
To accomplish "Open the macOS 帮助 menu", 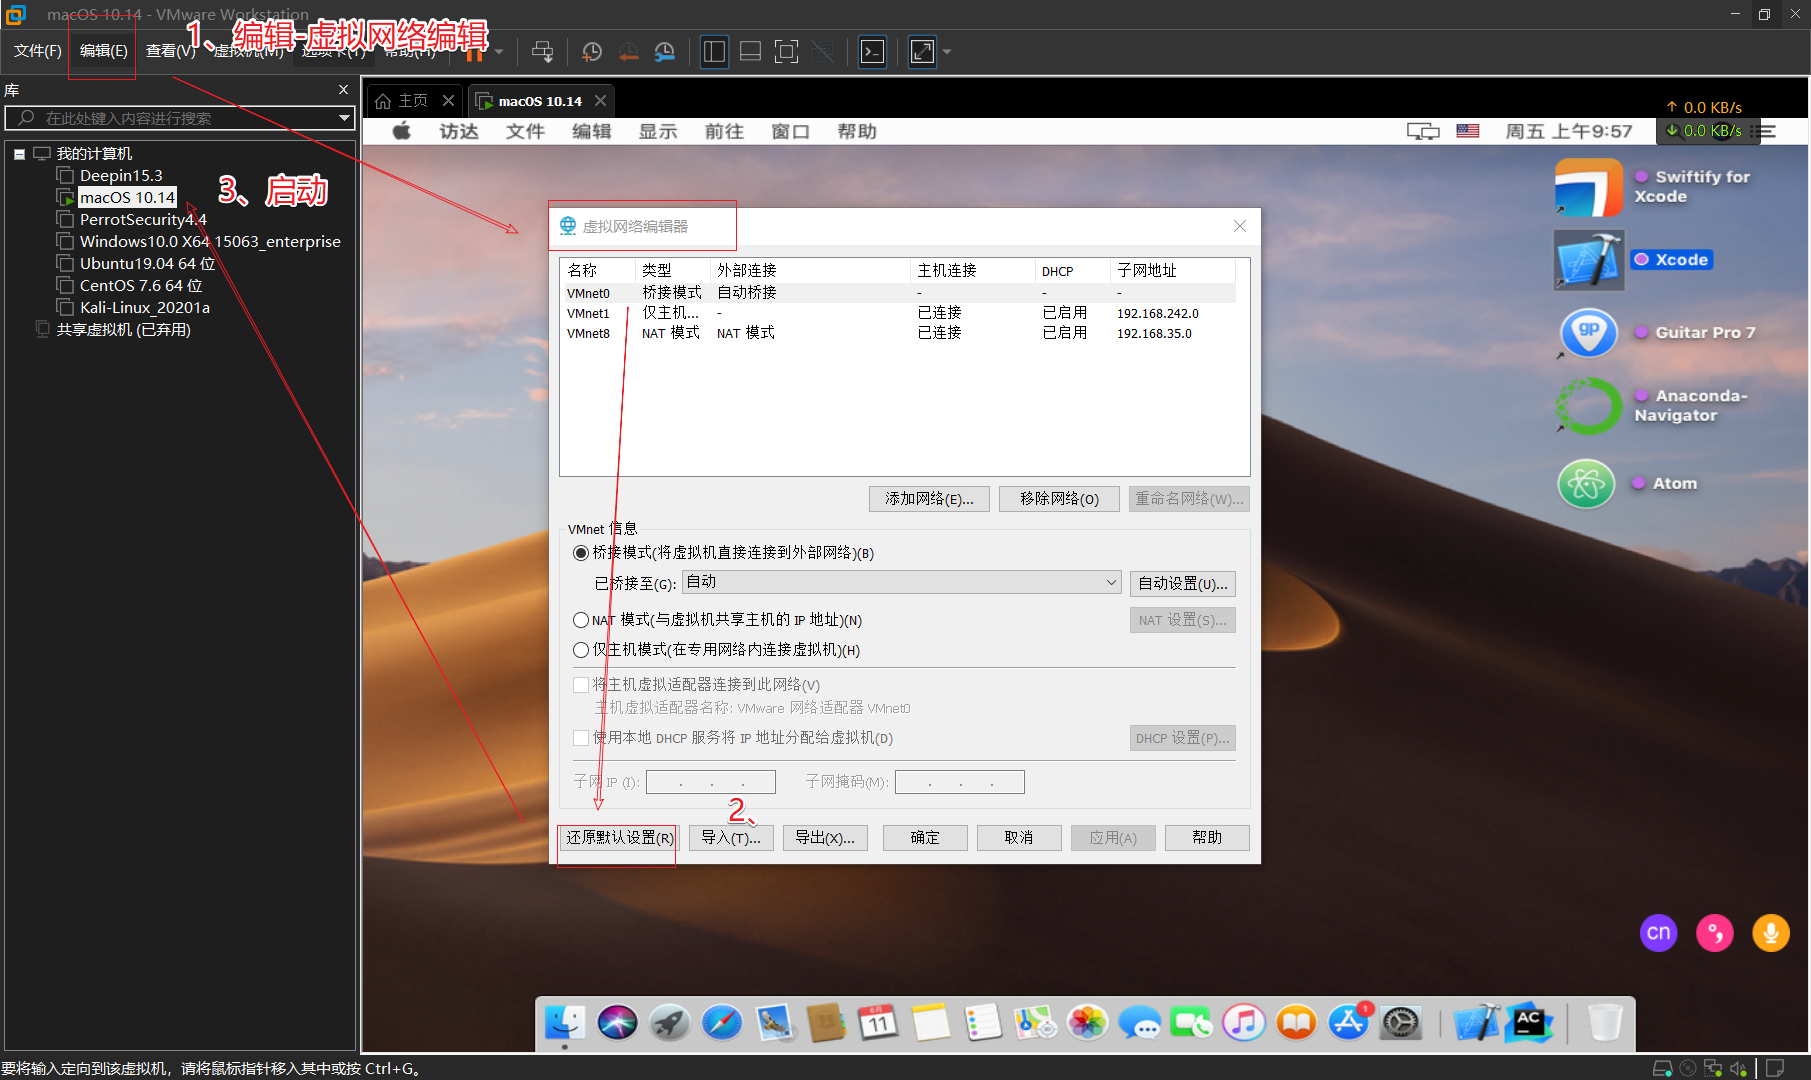I will click(857, 131).
